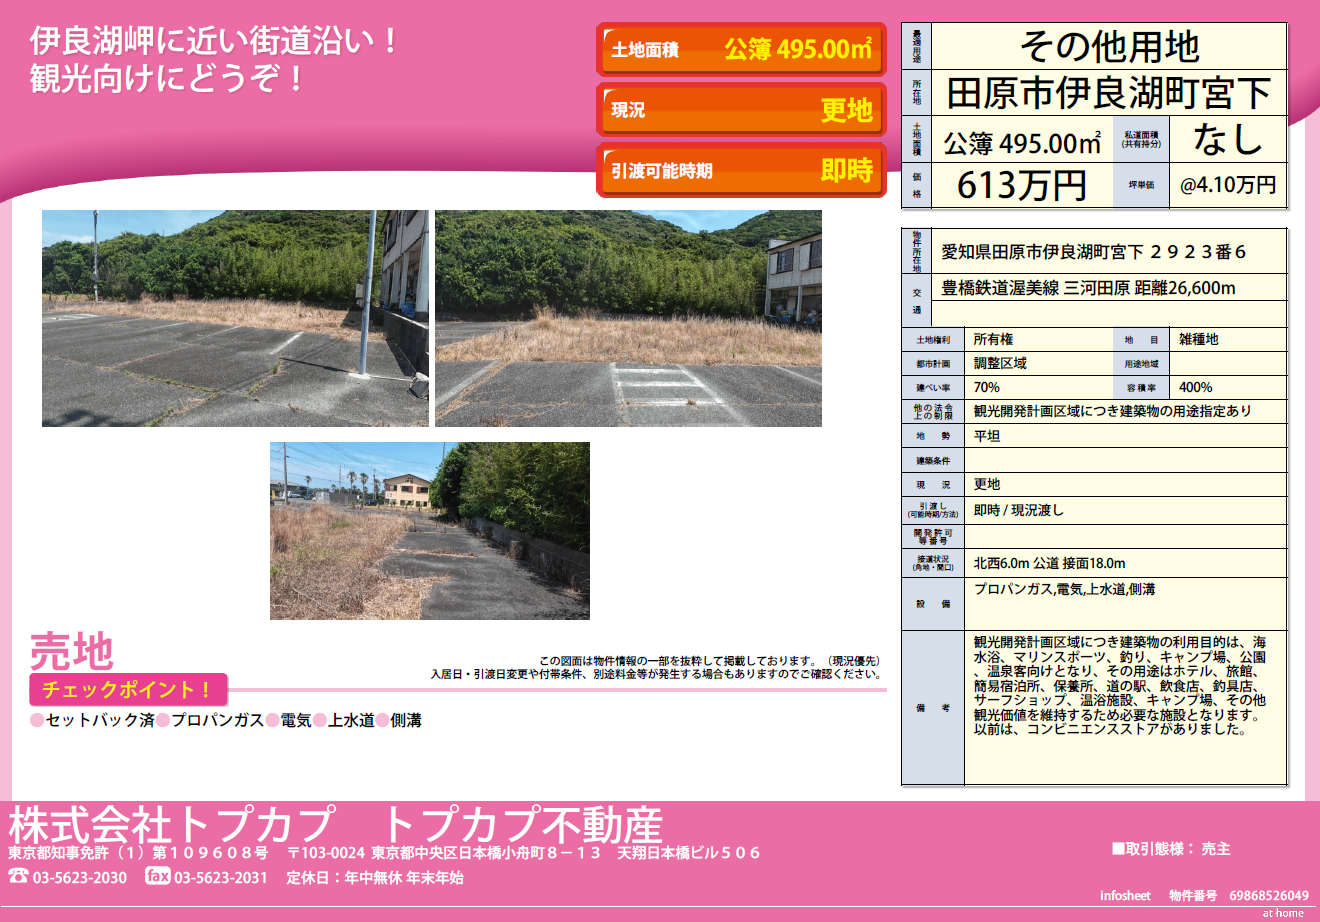Viewport: 1320px width, 922px height.
Task: Click the pink bullet before セットバック済
Action: pos(37,720)
